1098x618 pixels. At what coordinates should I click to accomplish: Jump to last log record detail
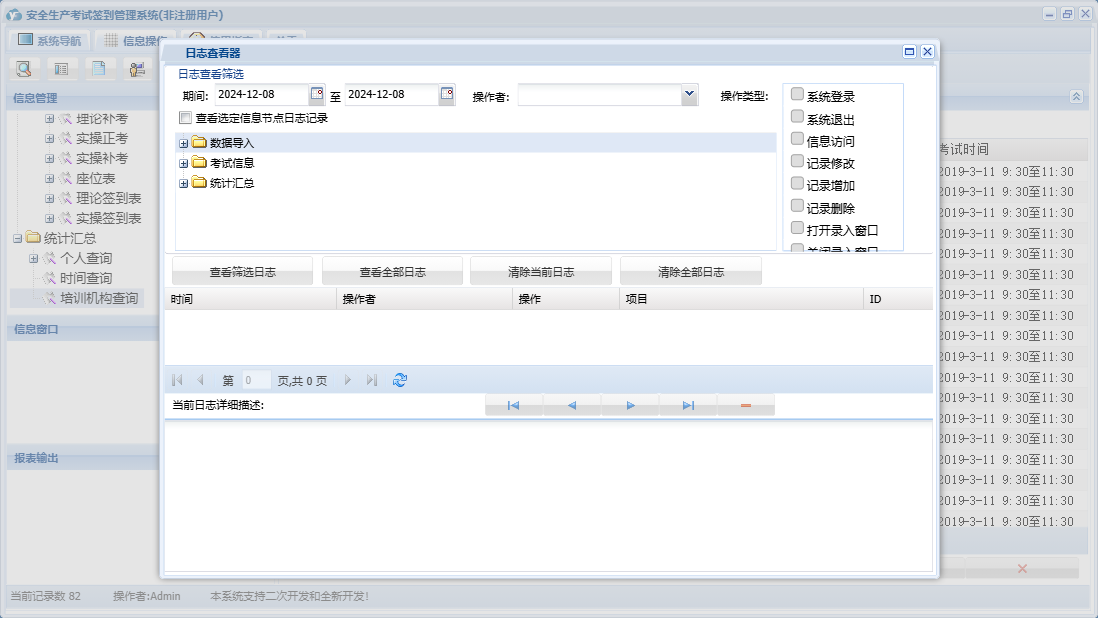click(688, 405)
